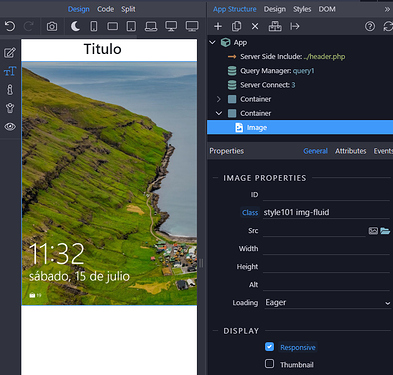Toggle the eye preview icon
The image size is (393, 375).
pos(10,127)
